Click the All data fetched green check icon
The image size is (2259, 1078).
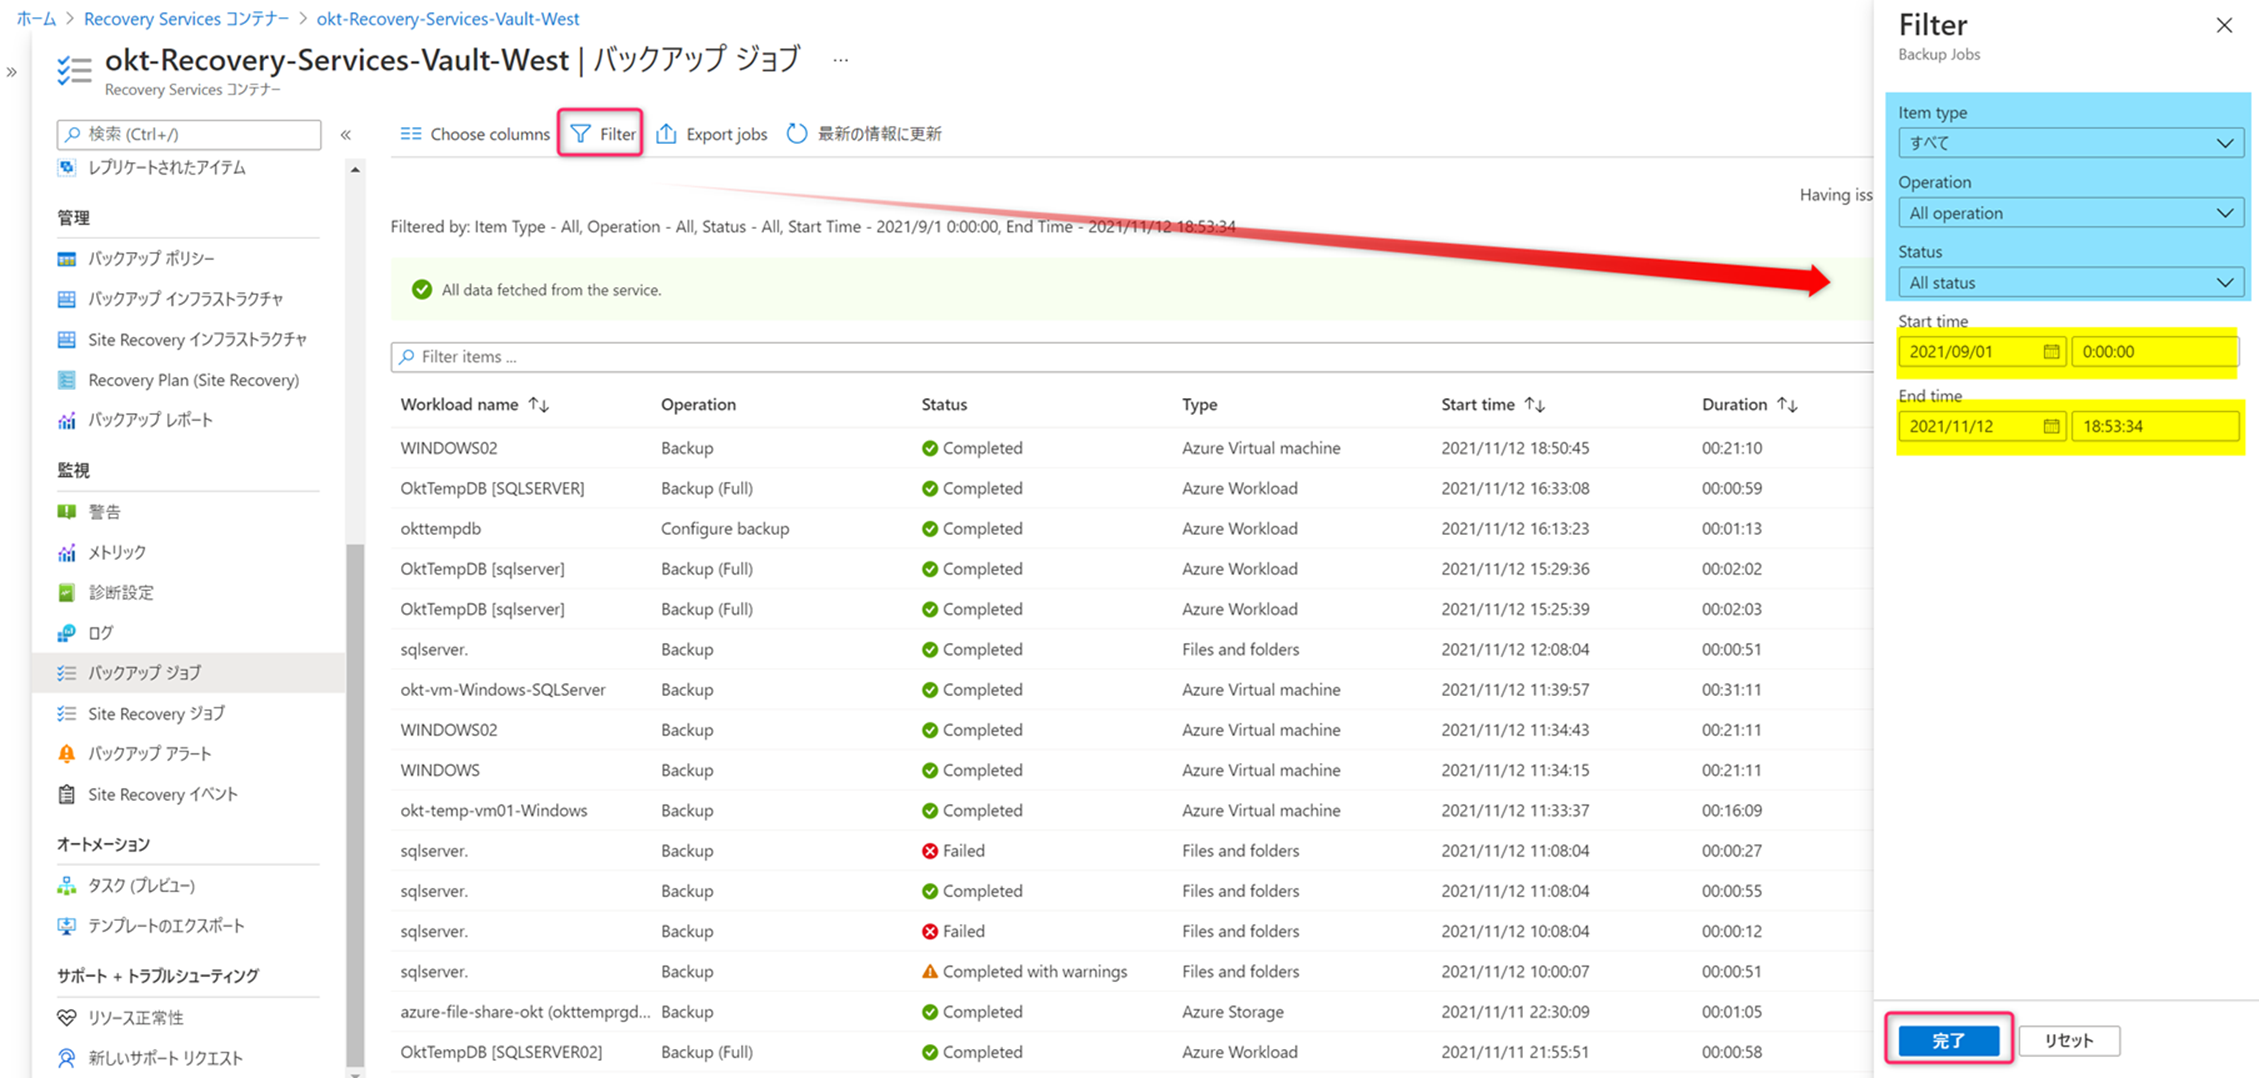click(x=422, y=290)
